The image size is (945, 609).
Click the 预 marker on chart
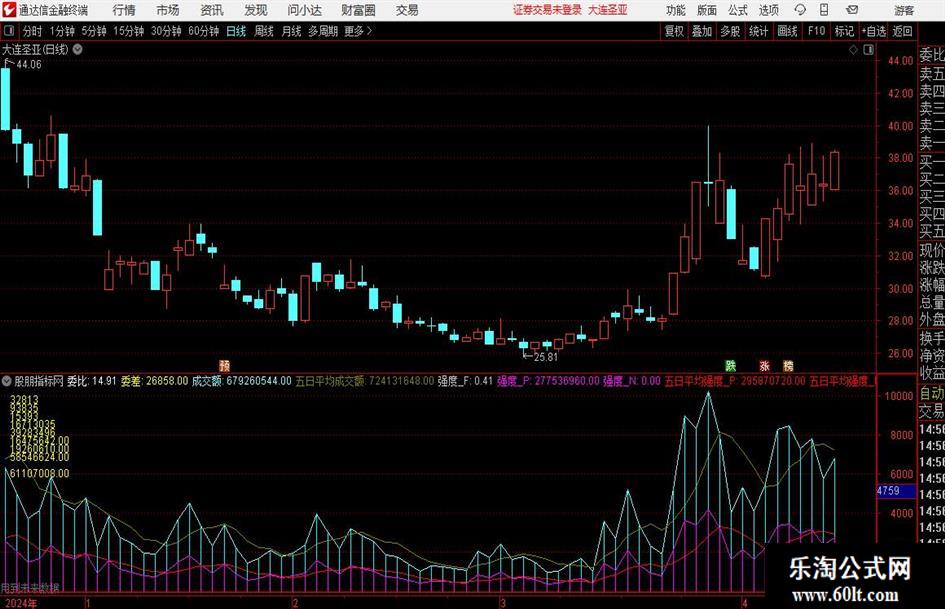(224, 365)
